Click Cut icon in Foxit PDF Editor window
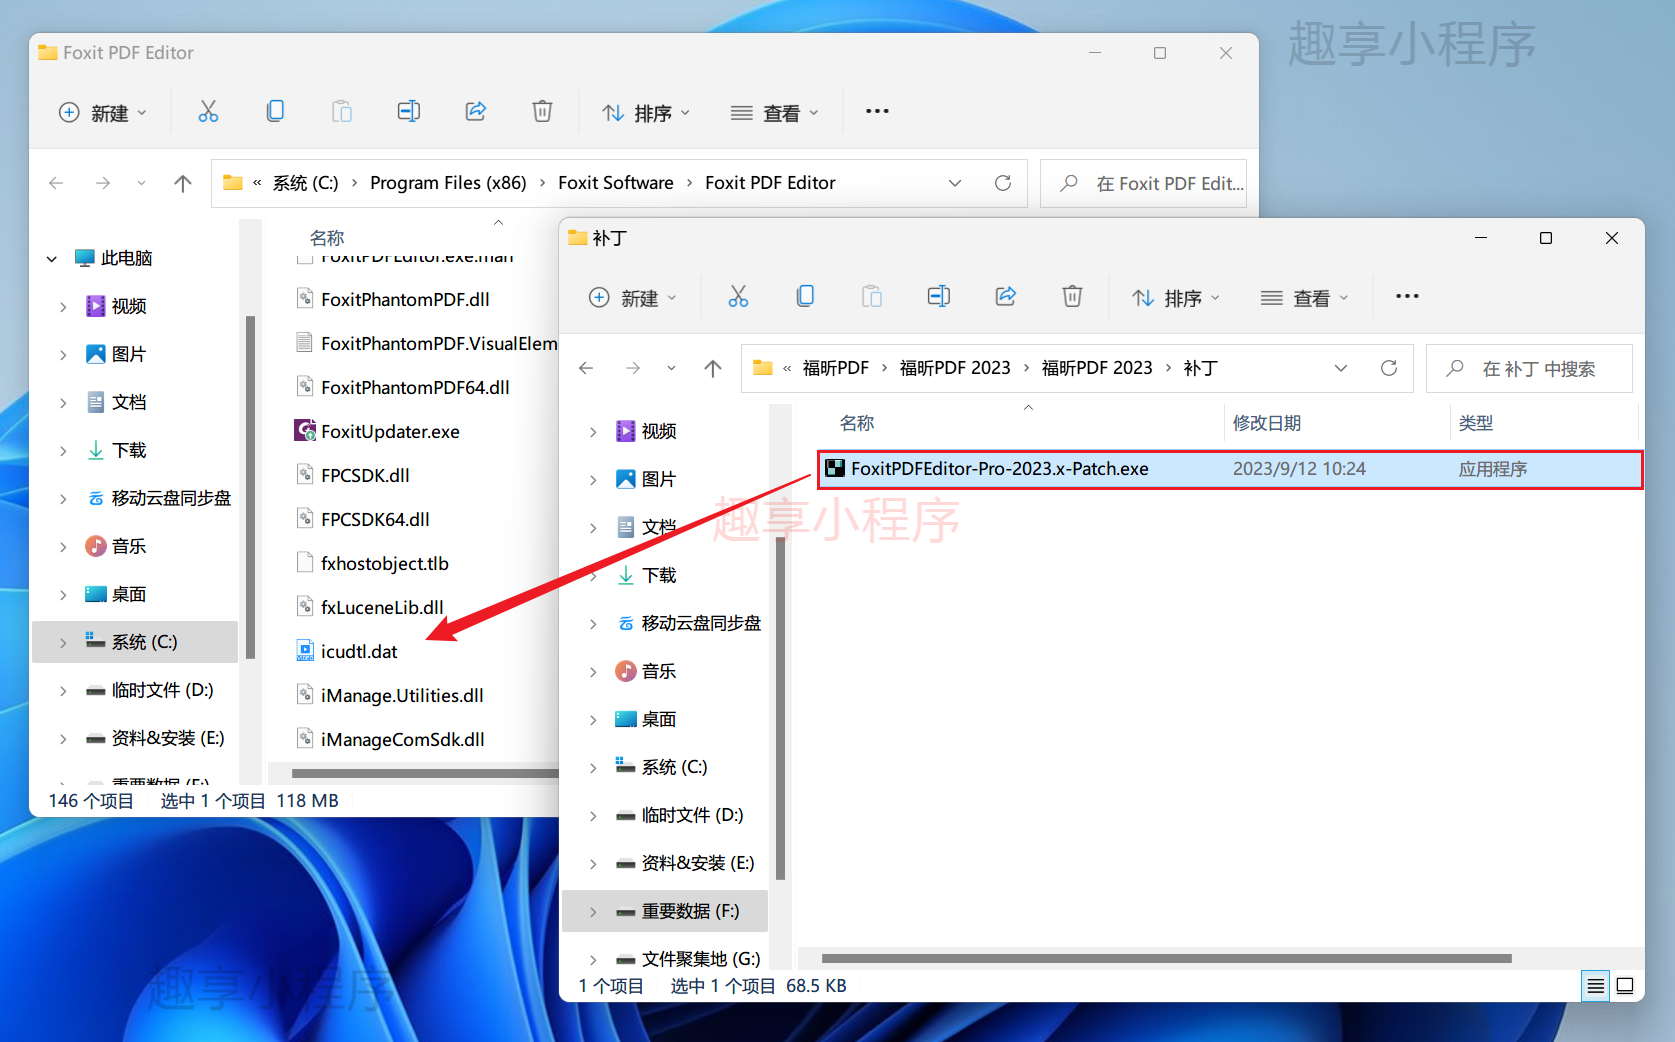 [x=208, y=111]
